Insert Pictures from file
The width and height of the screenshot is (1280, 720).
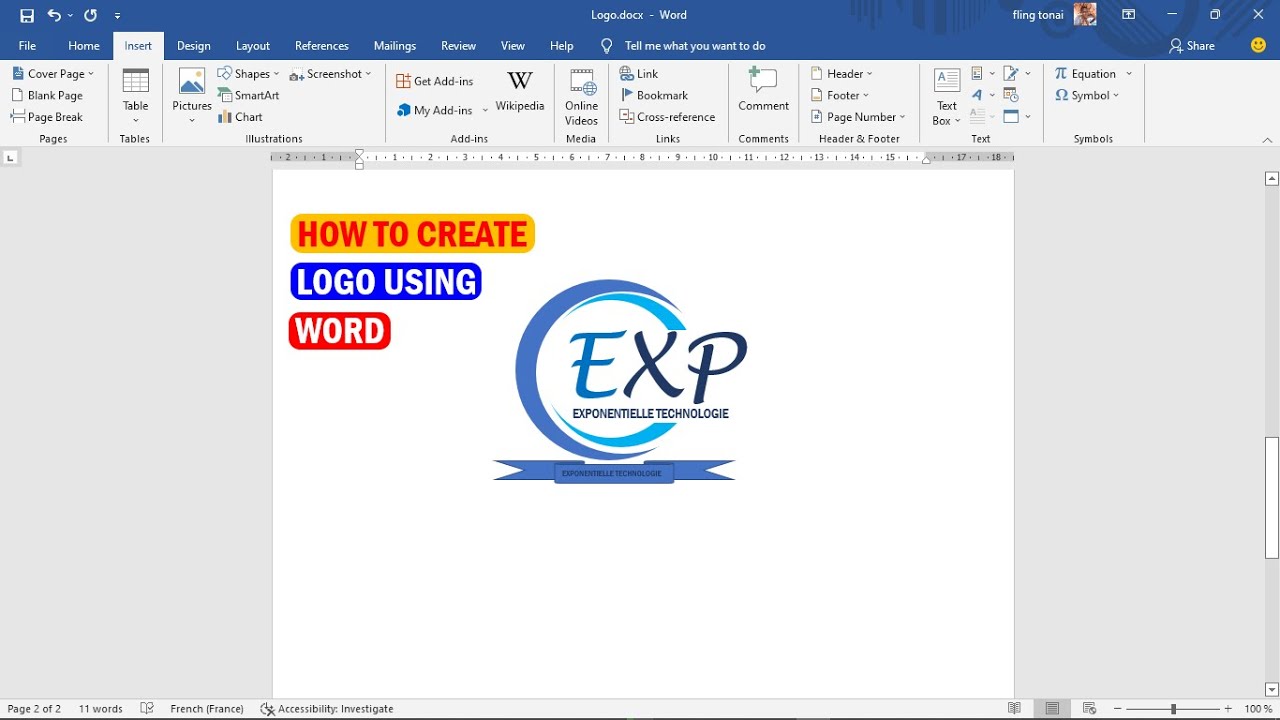(192, 97)
